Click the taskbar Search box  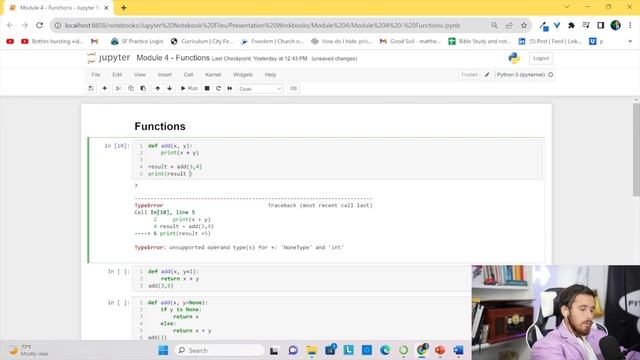click(x=220, y=350)
